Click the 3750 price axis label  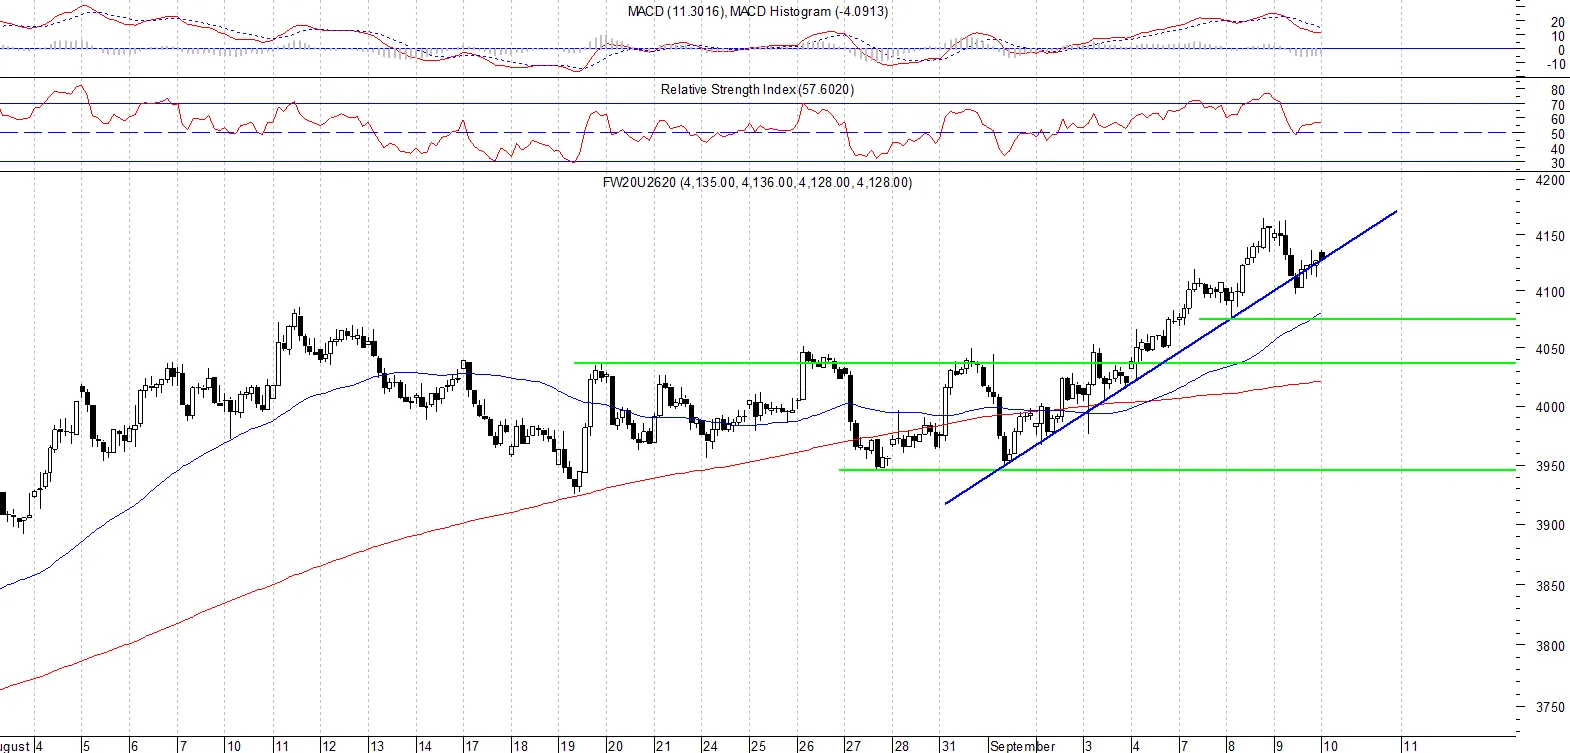point(1550,708)
